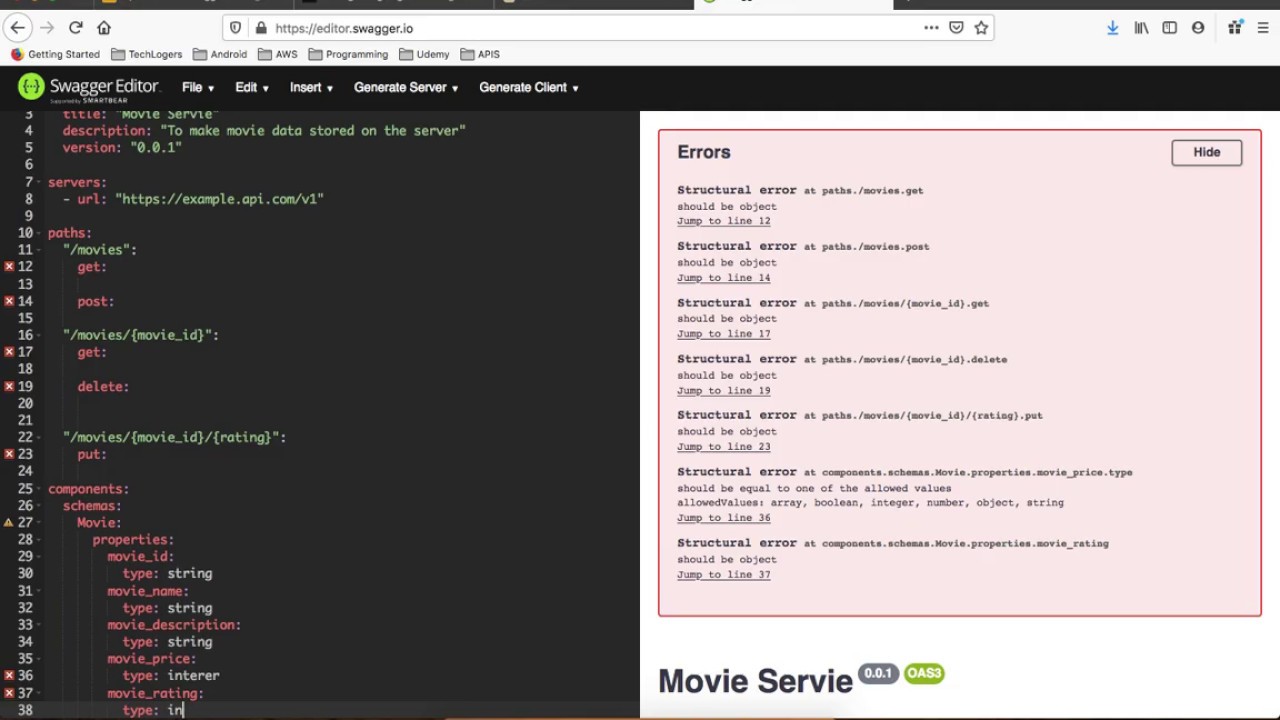
Task: Click the description line in the editor
Action: [x=264, y=131]
